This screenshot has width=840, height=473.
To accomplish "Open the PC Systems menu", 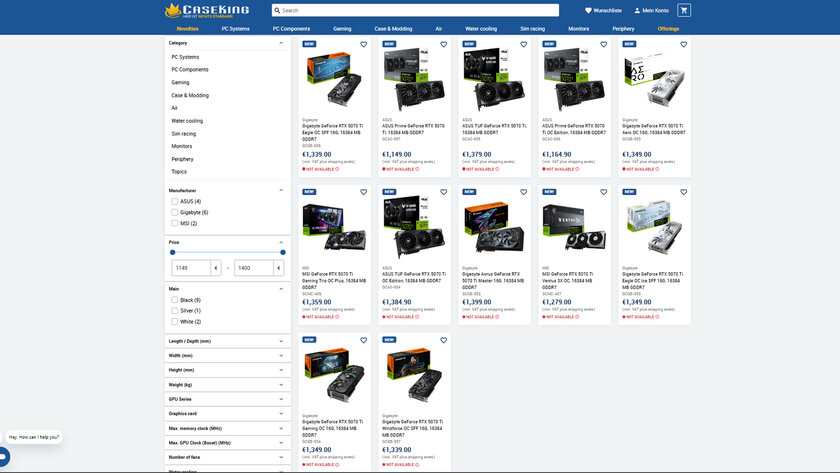I will 236,29.
